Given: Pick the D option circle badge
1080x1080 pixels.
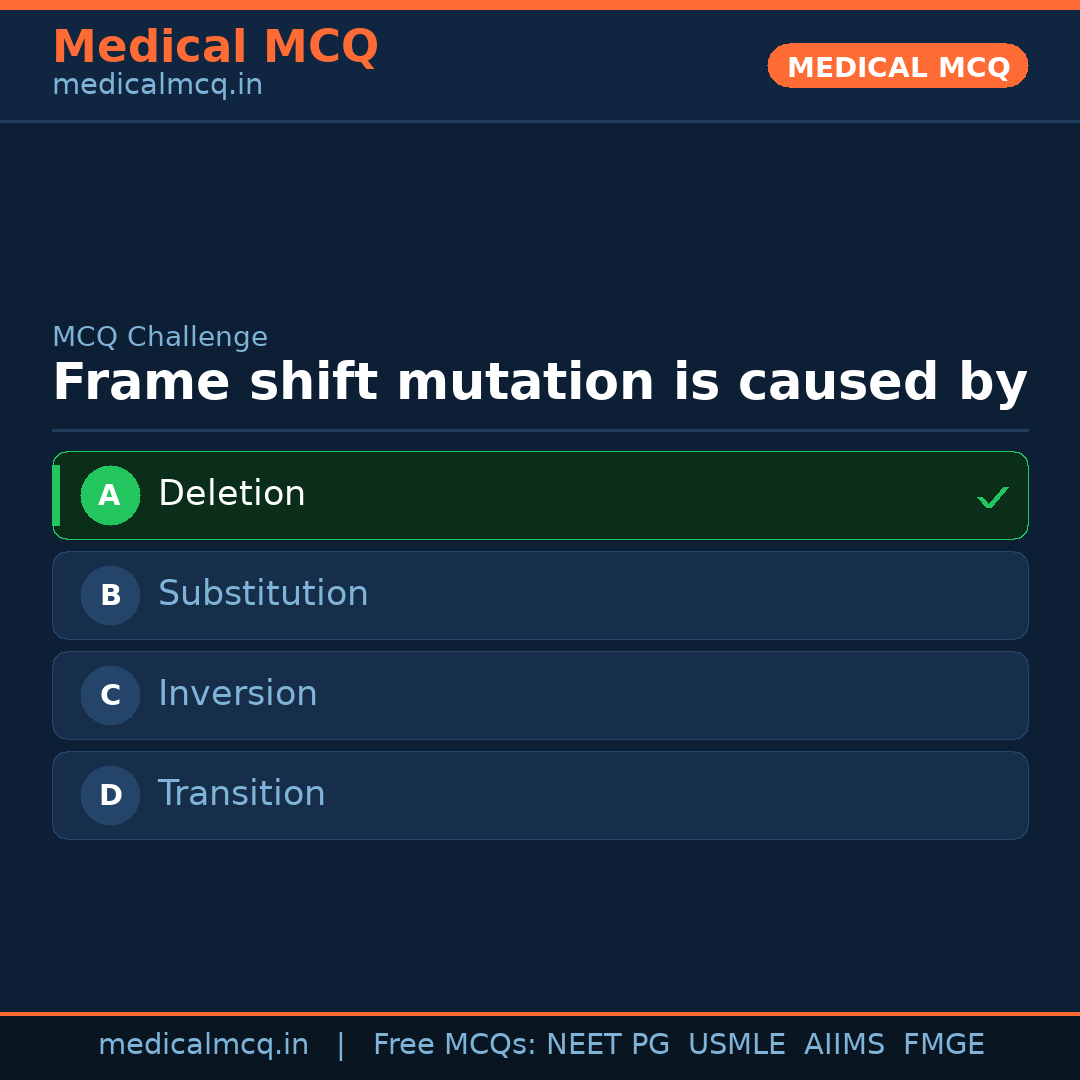Looking at the screenshot, I should pyautogui.click(x=110, y=795).
